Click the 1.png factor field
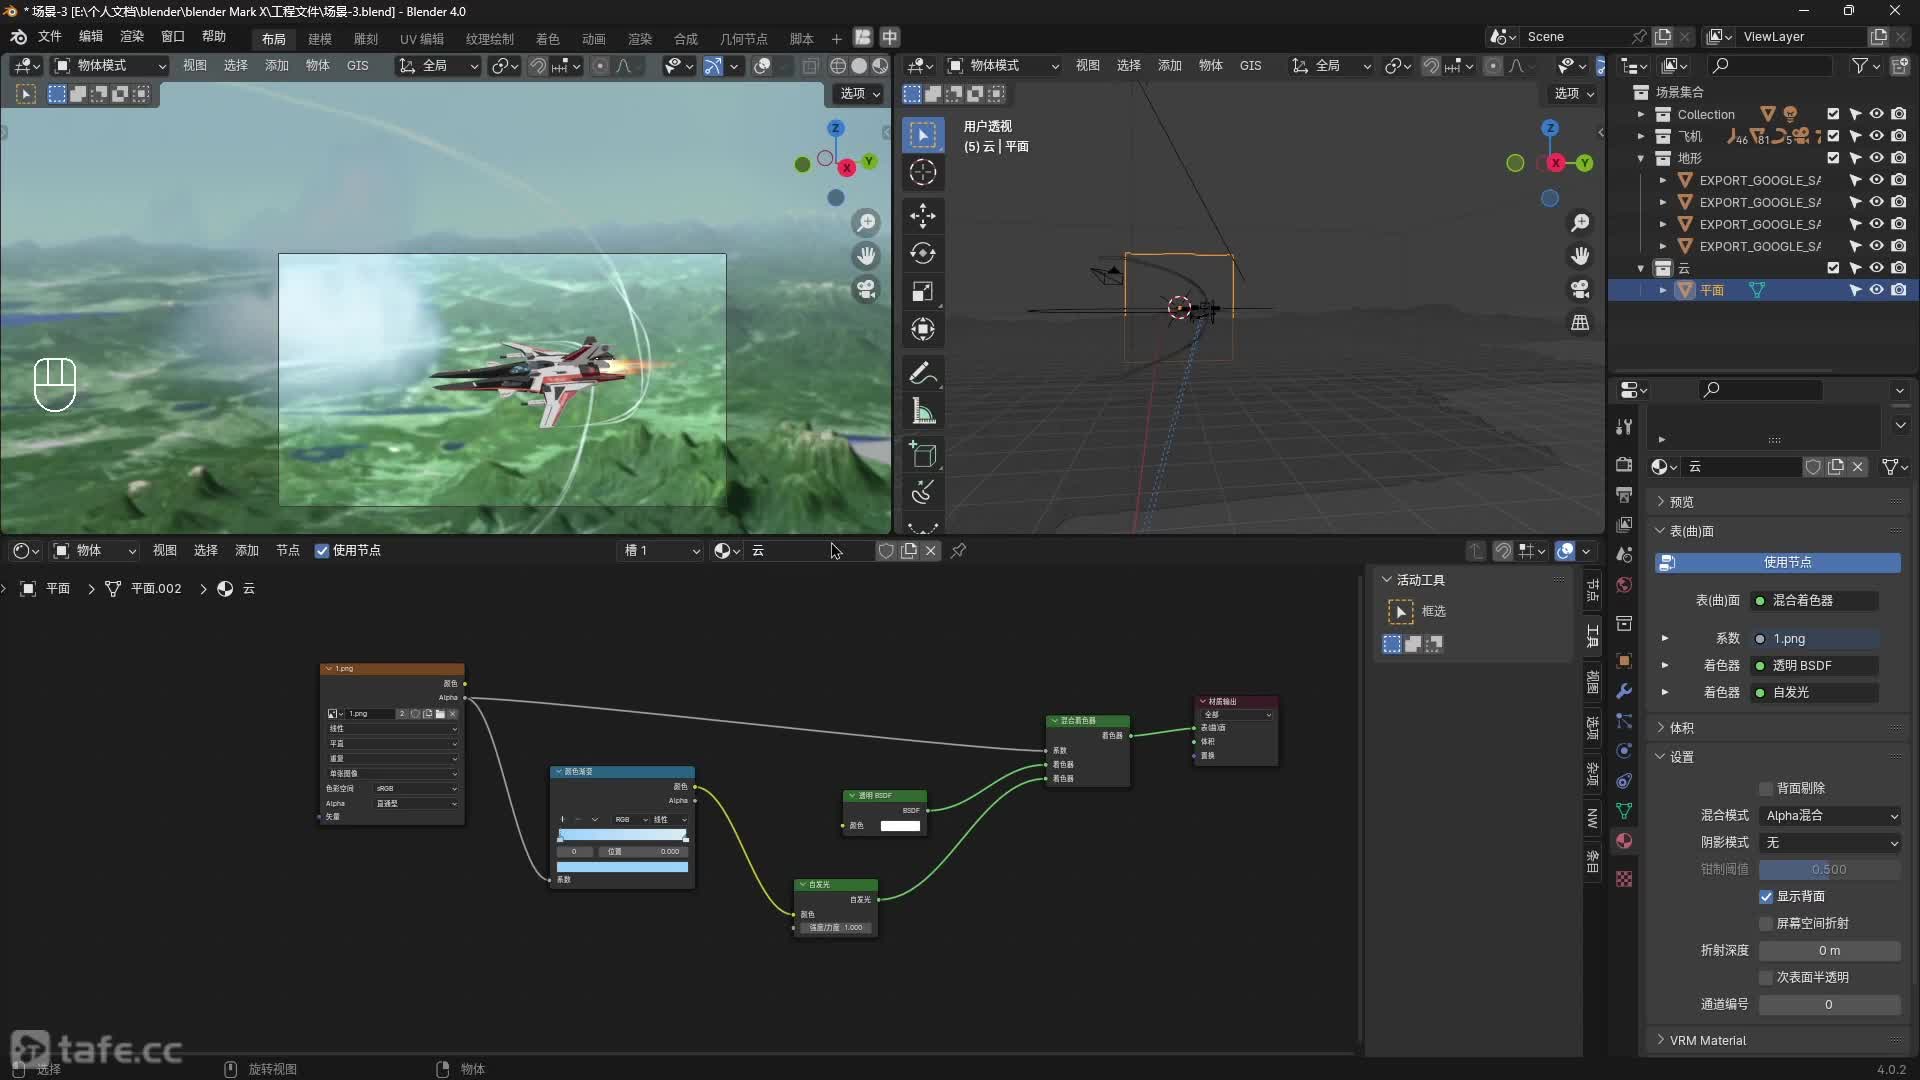Image resolution: width=1920 pixels, height=1080 pixels. tap(1815, 638)
